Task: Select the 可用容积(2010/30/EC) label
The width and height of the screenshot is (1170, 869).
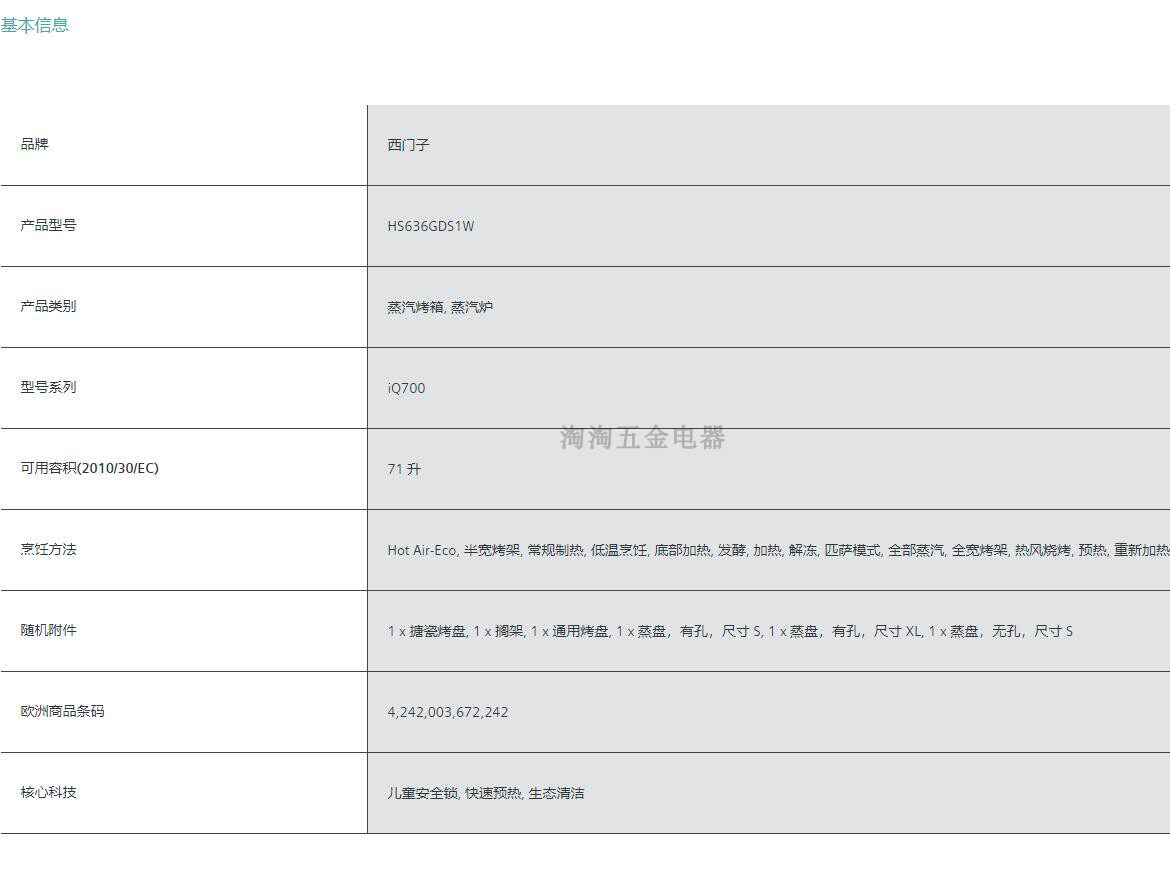Action: 90,468
